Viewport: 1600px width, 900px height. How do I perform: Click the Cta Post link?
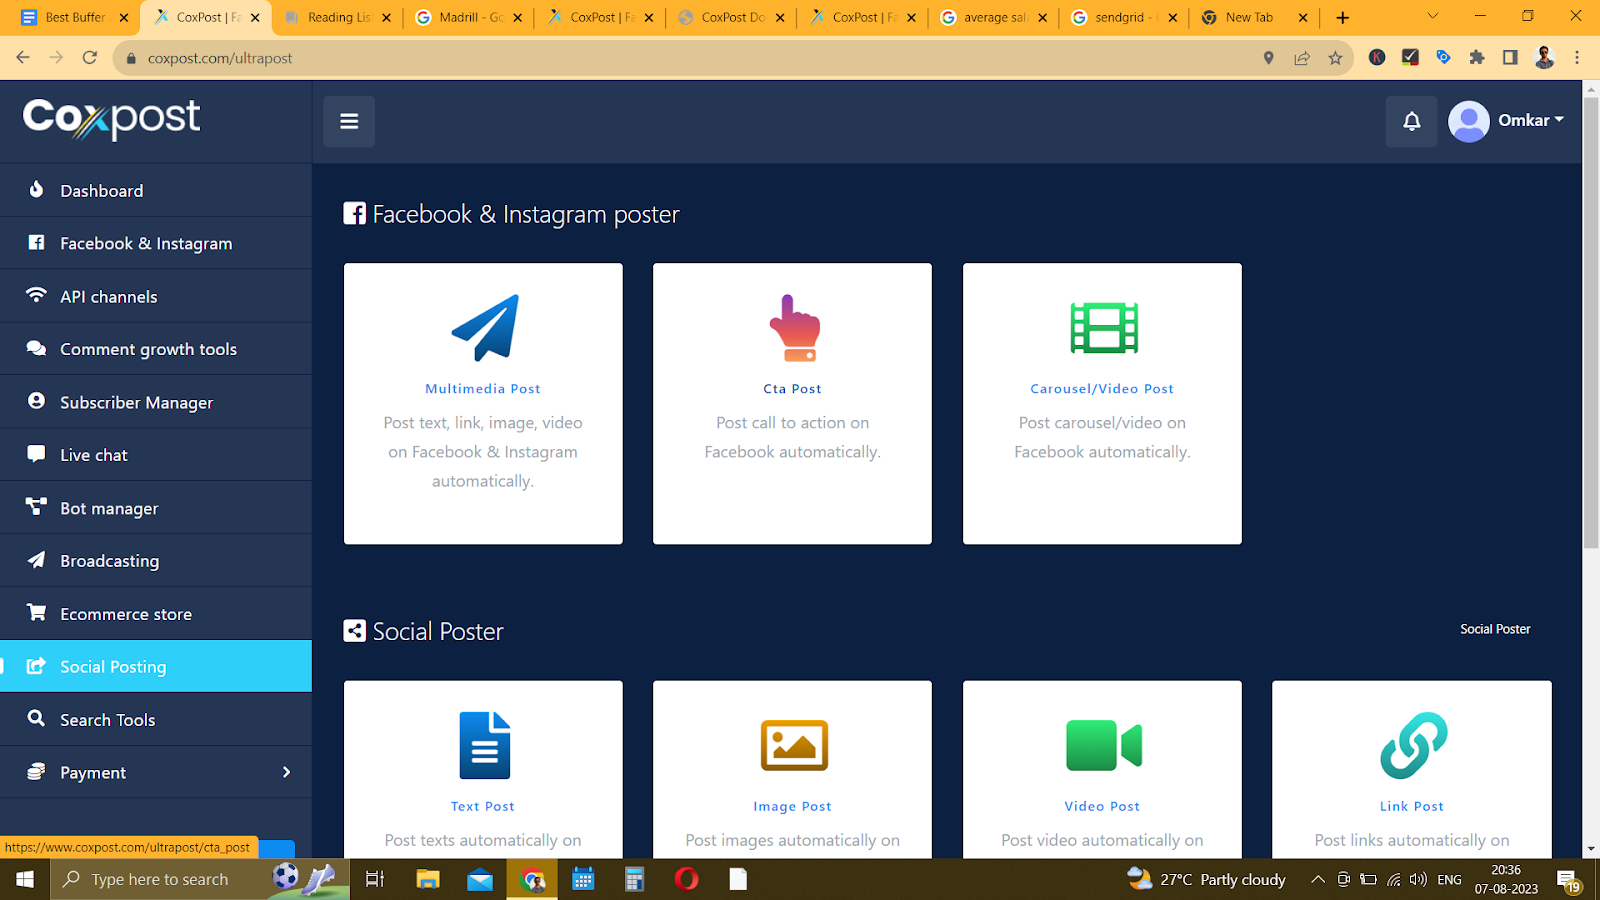[793, 389]
